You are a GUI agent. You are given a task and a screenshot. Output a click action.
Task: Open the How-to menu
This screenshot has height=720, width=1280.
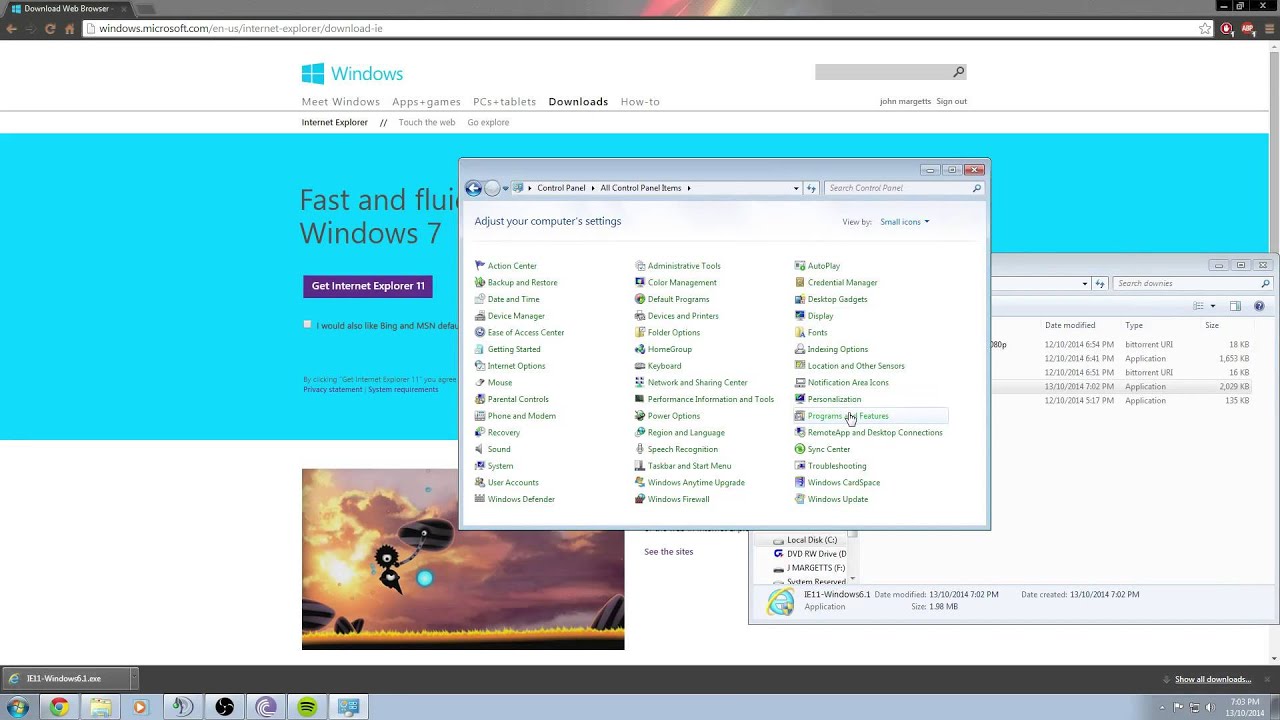click(x=640, y=102)
